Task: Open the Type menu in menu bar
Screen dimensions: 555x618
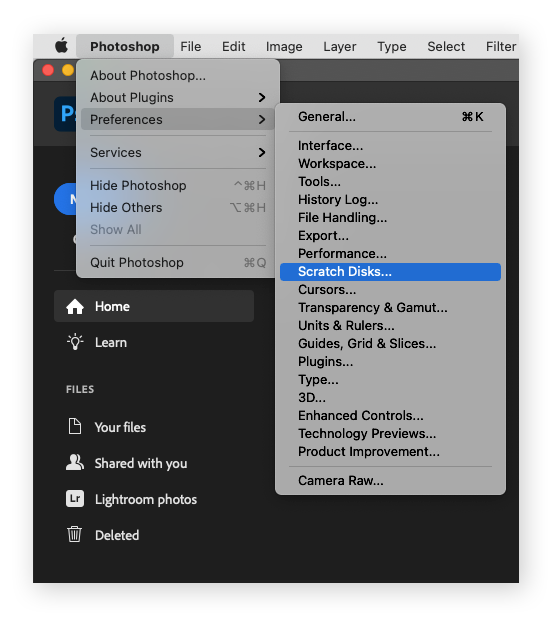Action: pos(391,46)
